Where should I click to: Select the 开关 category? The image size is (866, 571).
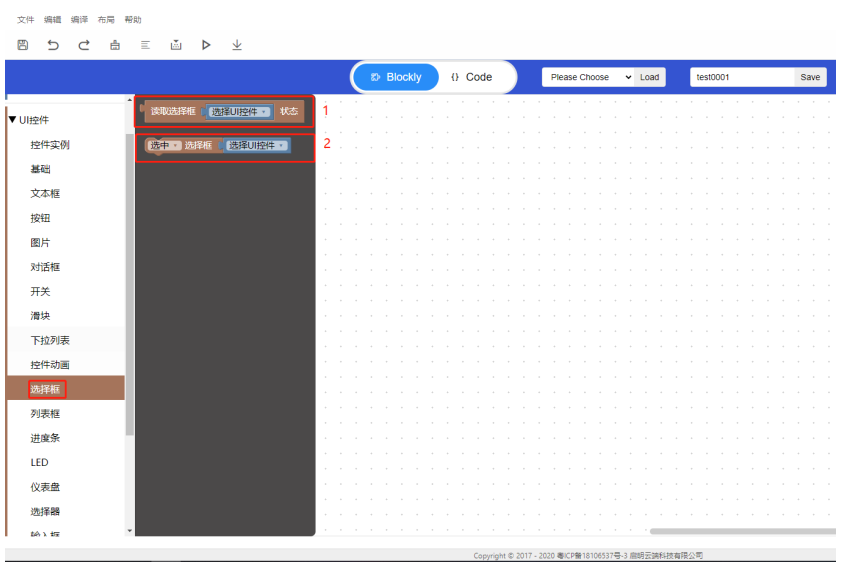tap(40, 291)
